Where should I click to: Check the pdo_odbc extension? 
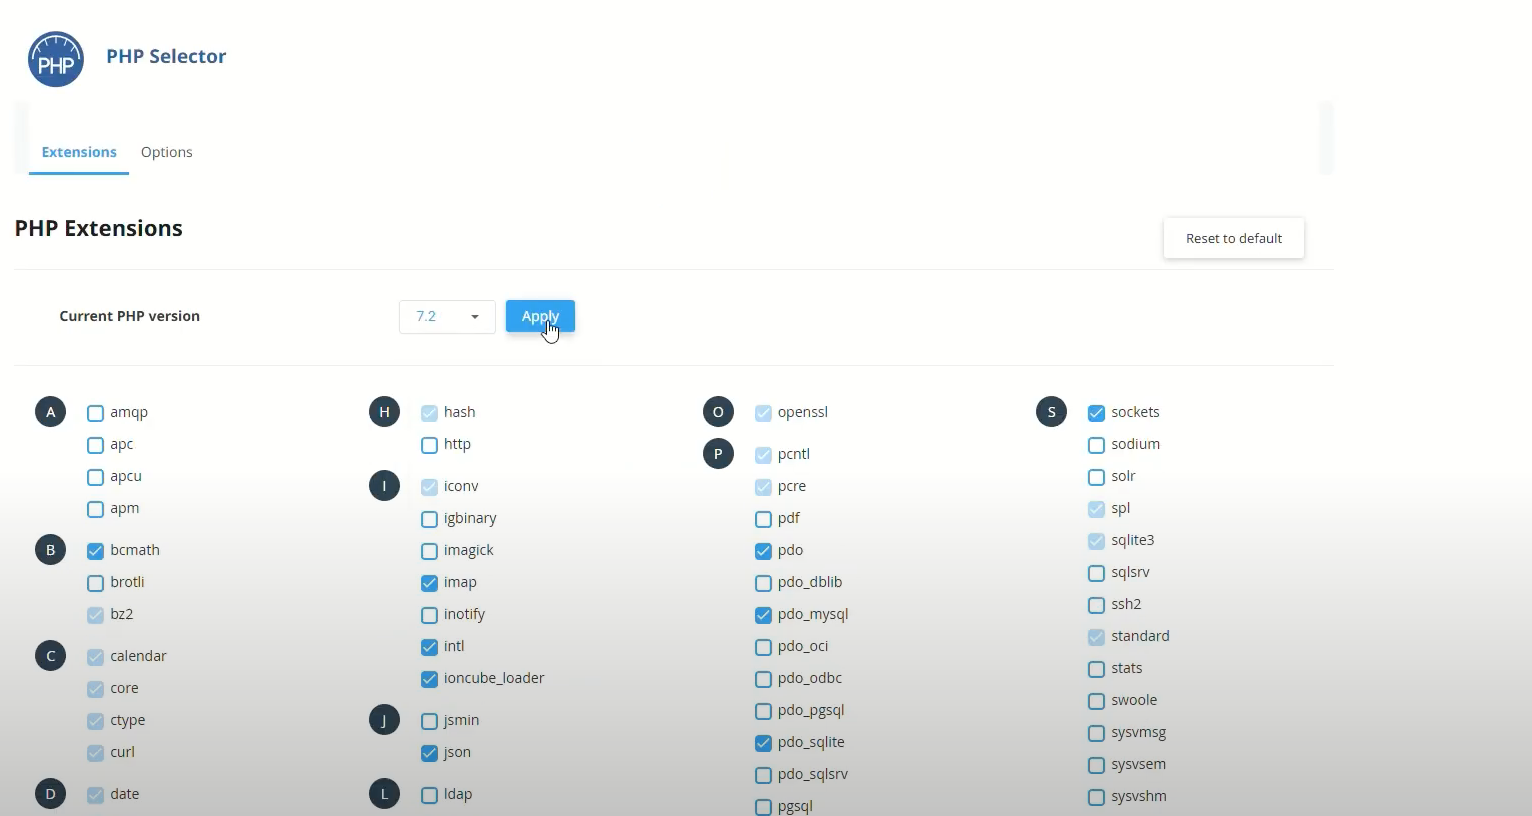coord(763,679)
